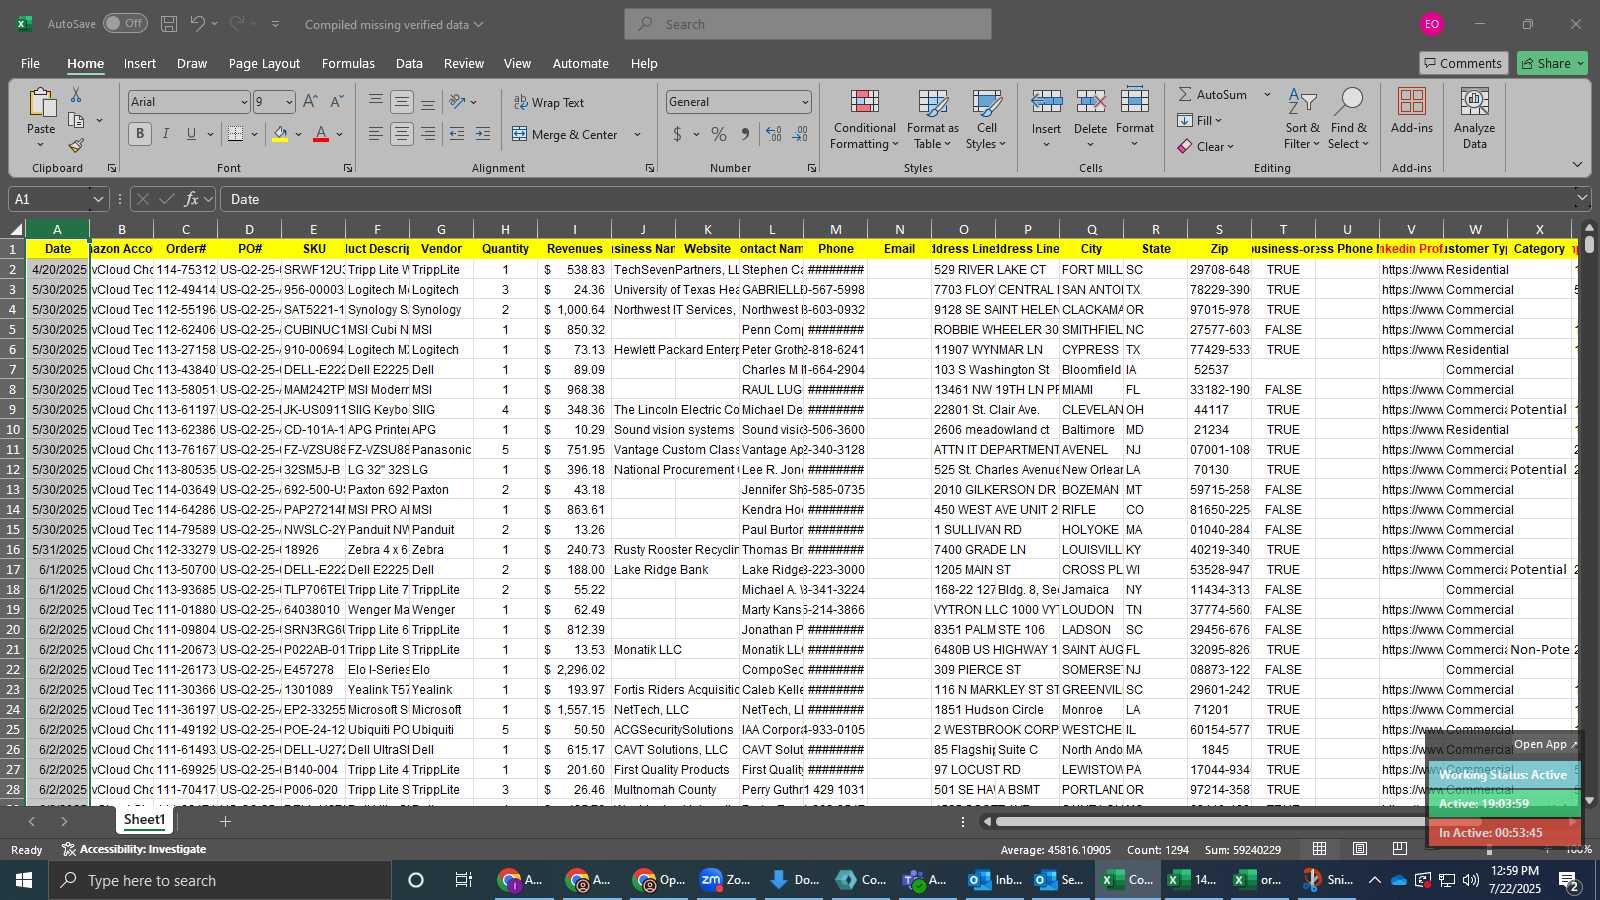Click the Align Right icon
Screen dimensions: 1600x900
[428, 134]
